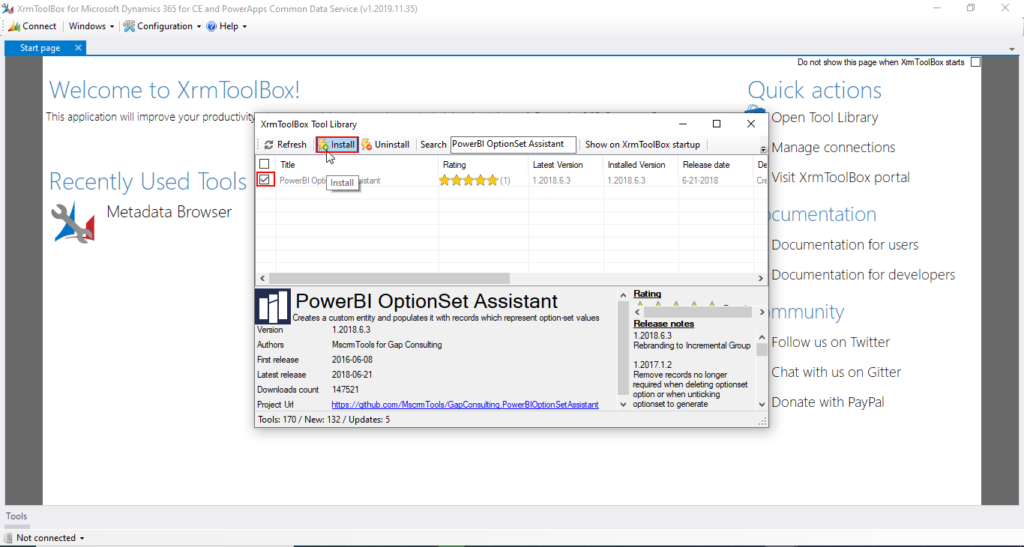
Task: Click the Tool Library resize grip
Action: coord(762,422)
